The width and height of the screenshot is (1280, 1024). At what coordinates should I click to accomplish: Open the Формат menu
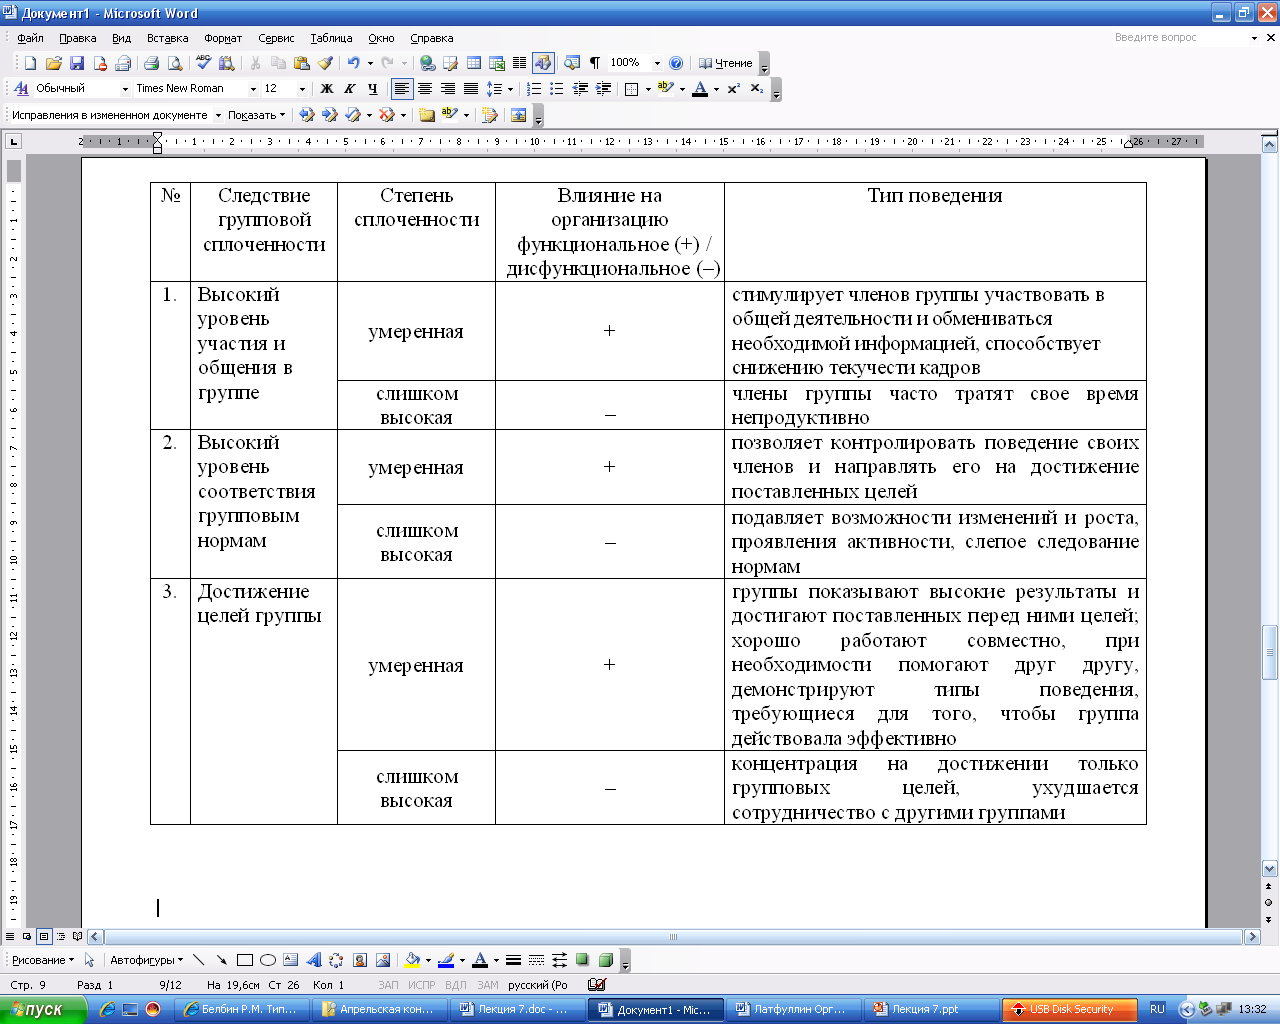coord(223,38)
